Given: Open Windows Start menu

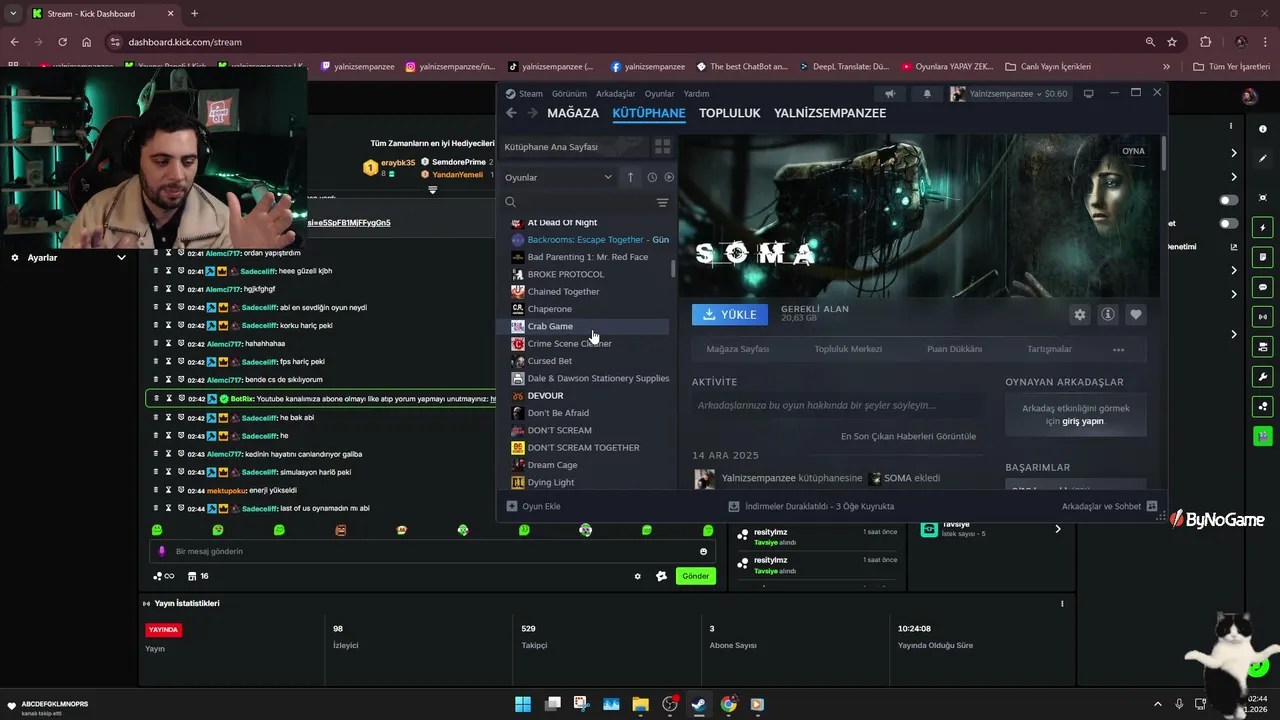Looking at the screenshot, I should coord(523,704).
